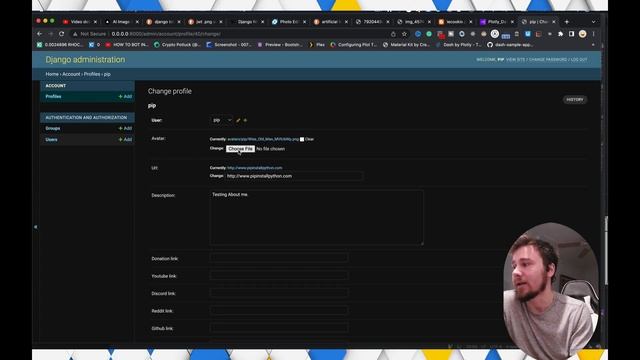Open the dash-sample-app GitHub bookmark

click(510, 45)
